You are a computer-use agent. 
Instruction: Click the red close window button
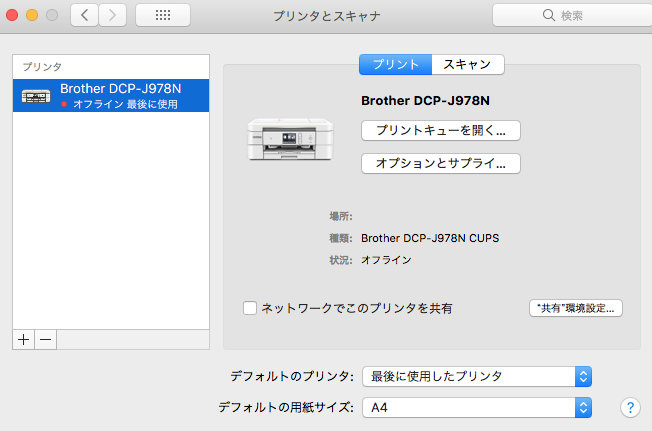pyautogui.click(x=14, y=16)
